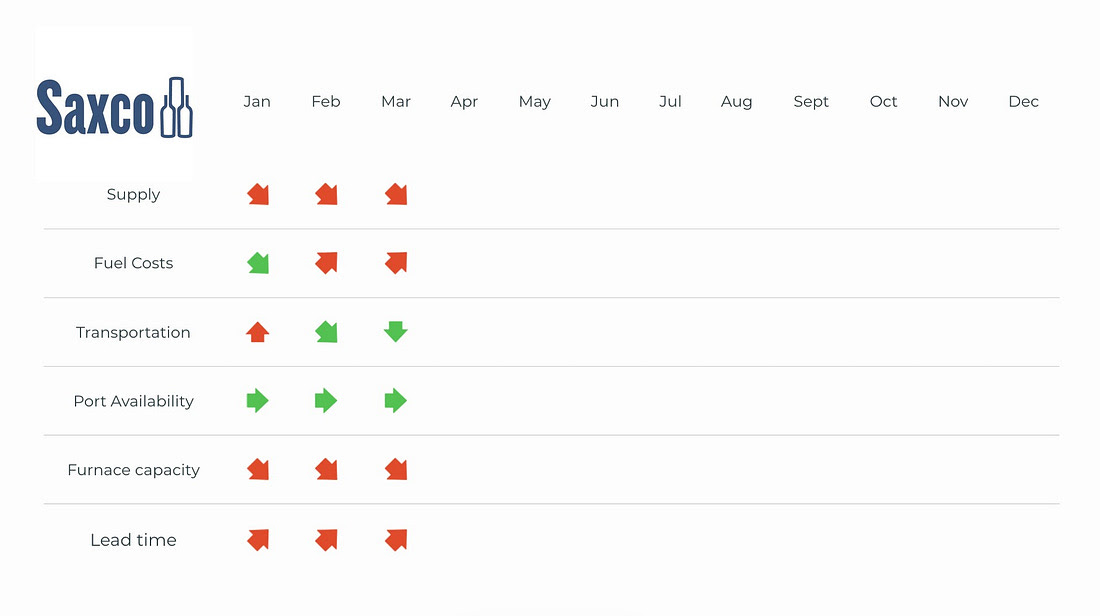Click the February Fuel Costs red arrow
The image size is (1100, 616).
[x=326, y=263]
